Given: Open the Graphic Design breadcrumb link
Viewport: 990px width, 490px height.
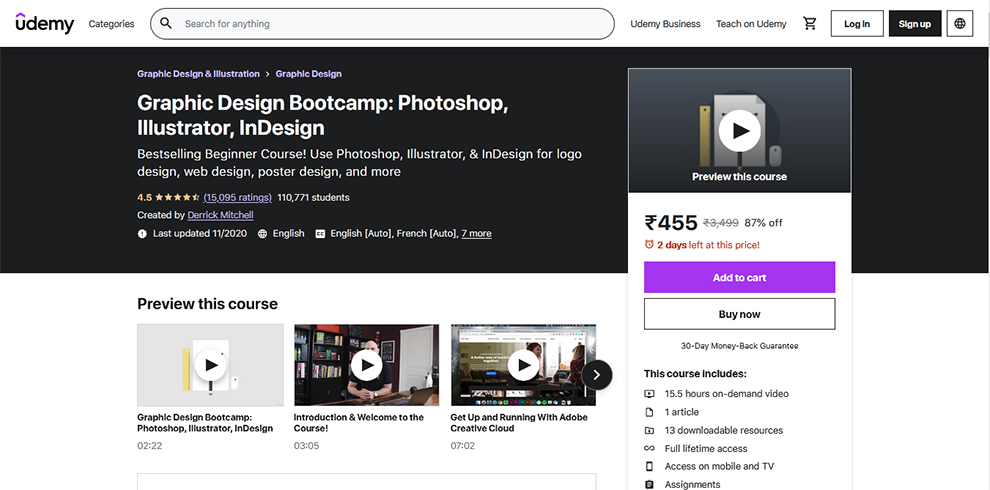Looking at the screenshot, I should click(309, 74).
